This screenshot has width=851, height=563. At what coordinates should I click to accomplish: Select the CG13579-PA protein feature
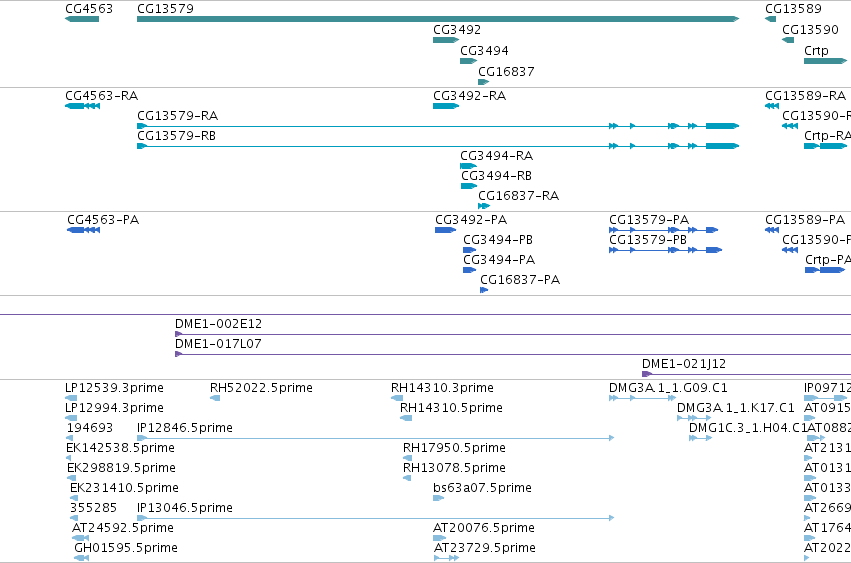(664, 230)
